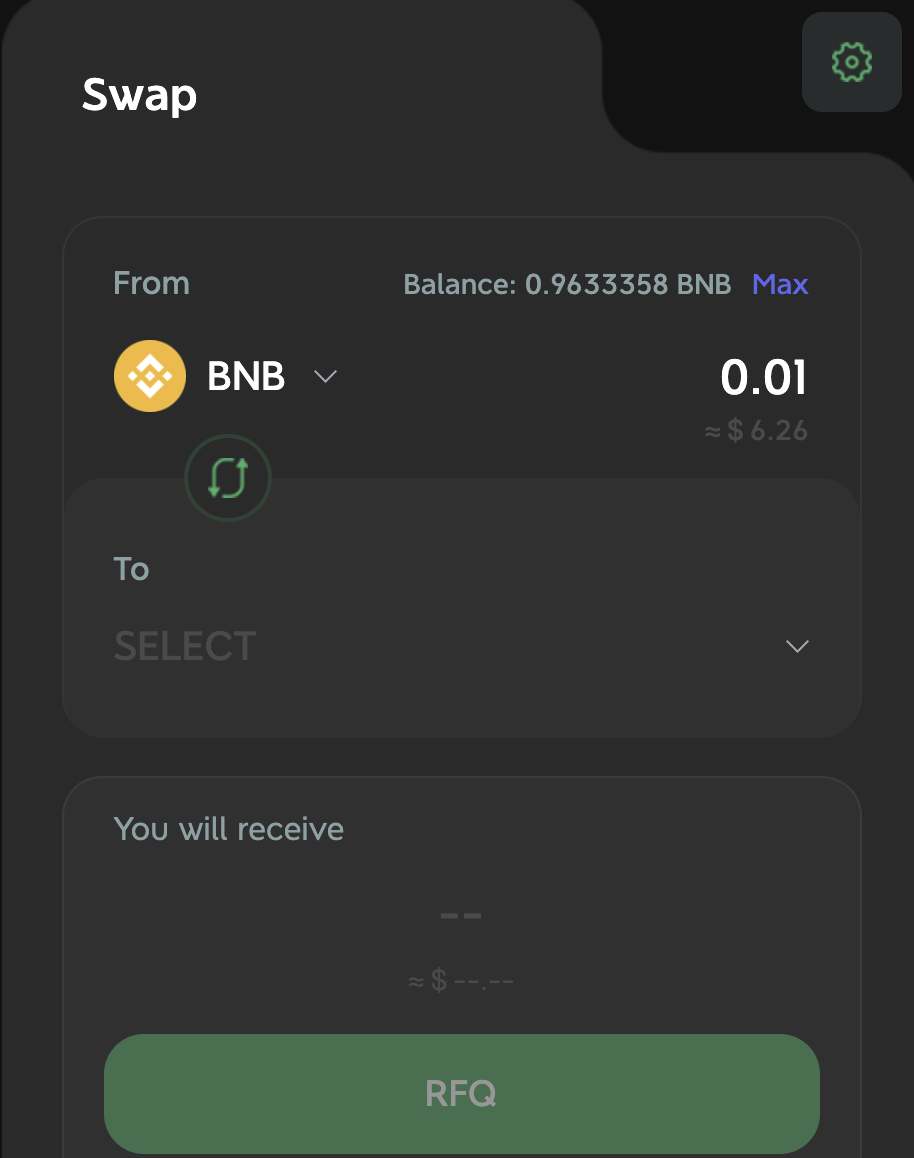Click the SELECT token placeholder
Viewport: 914px width, 1158px height.
click(185, 646)
